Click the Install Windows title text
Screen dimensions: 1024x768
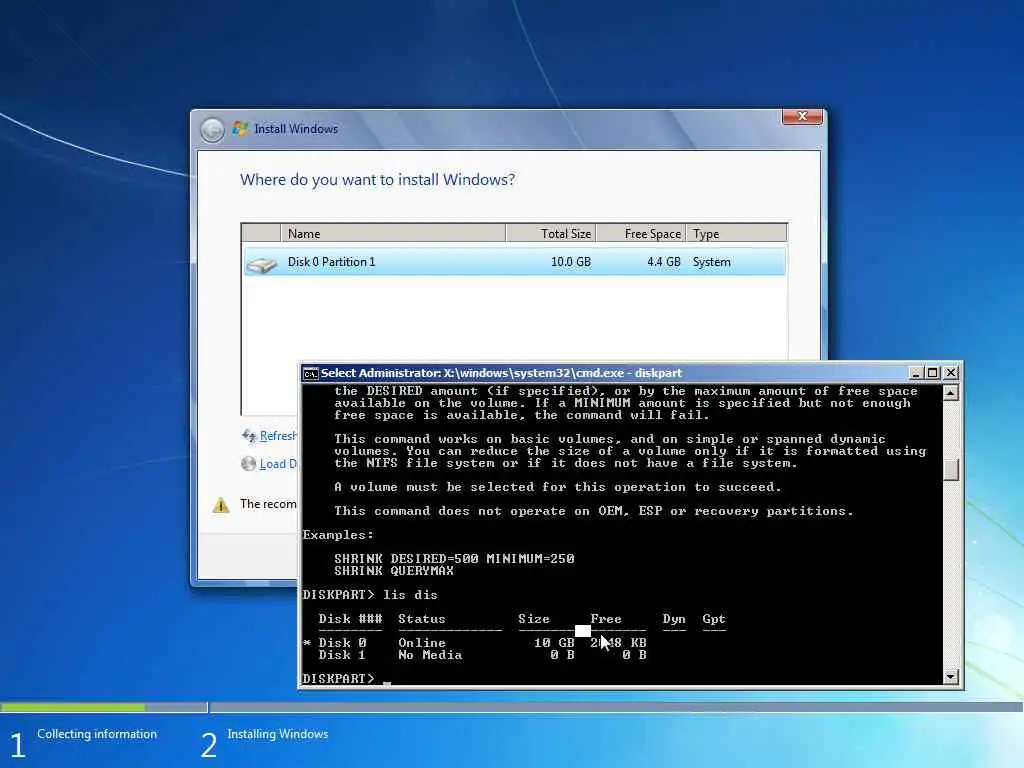pos(296,129)
